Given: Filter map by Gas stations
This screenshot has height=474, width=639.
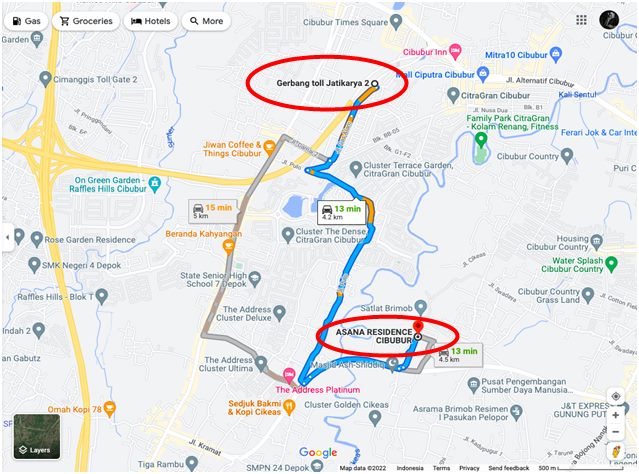Looking at the screenshot, I should [26, 21].
